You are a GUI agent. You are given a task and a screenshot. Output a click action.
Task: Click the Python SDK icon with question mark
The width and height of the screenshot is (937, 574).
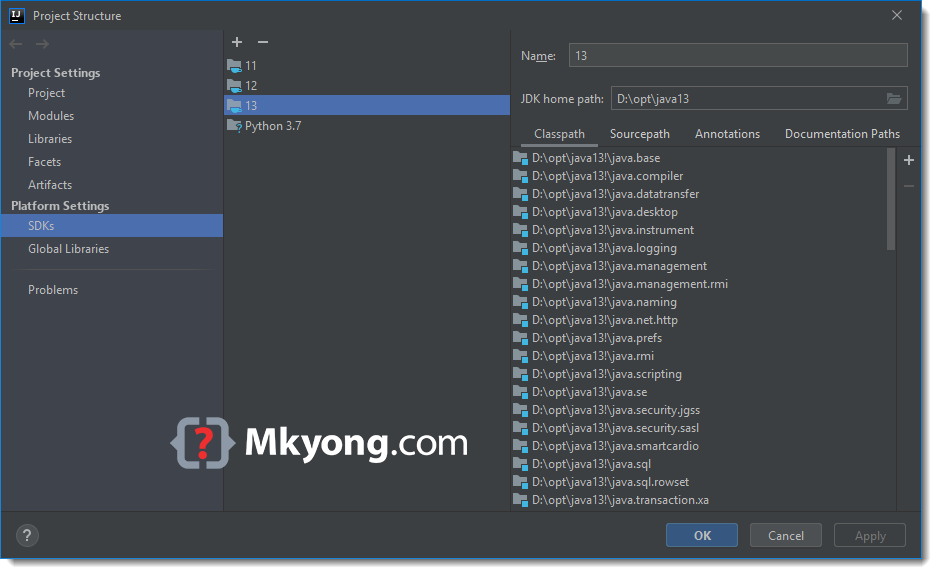point(234,126)
